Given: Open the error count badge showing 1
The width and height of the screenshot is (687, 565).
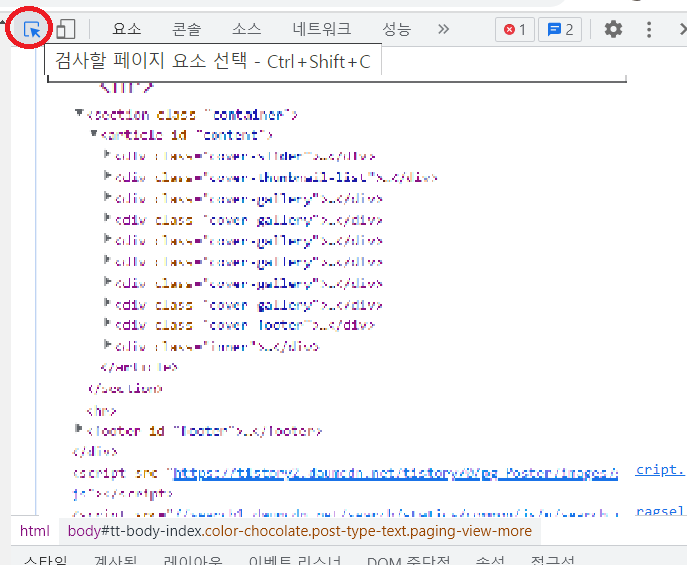Looking at the screenshot, I should pyautogui.click(x=515, y=30).
